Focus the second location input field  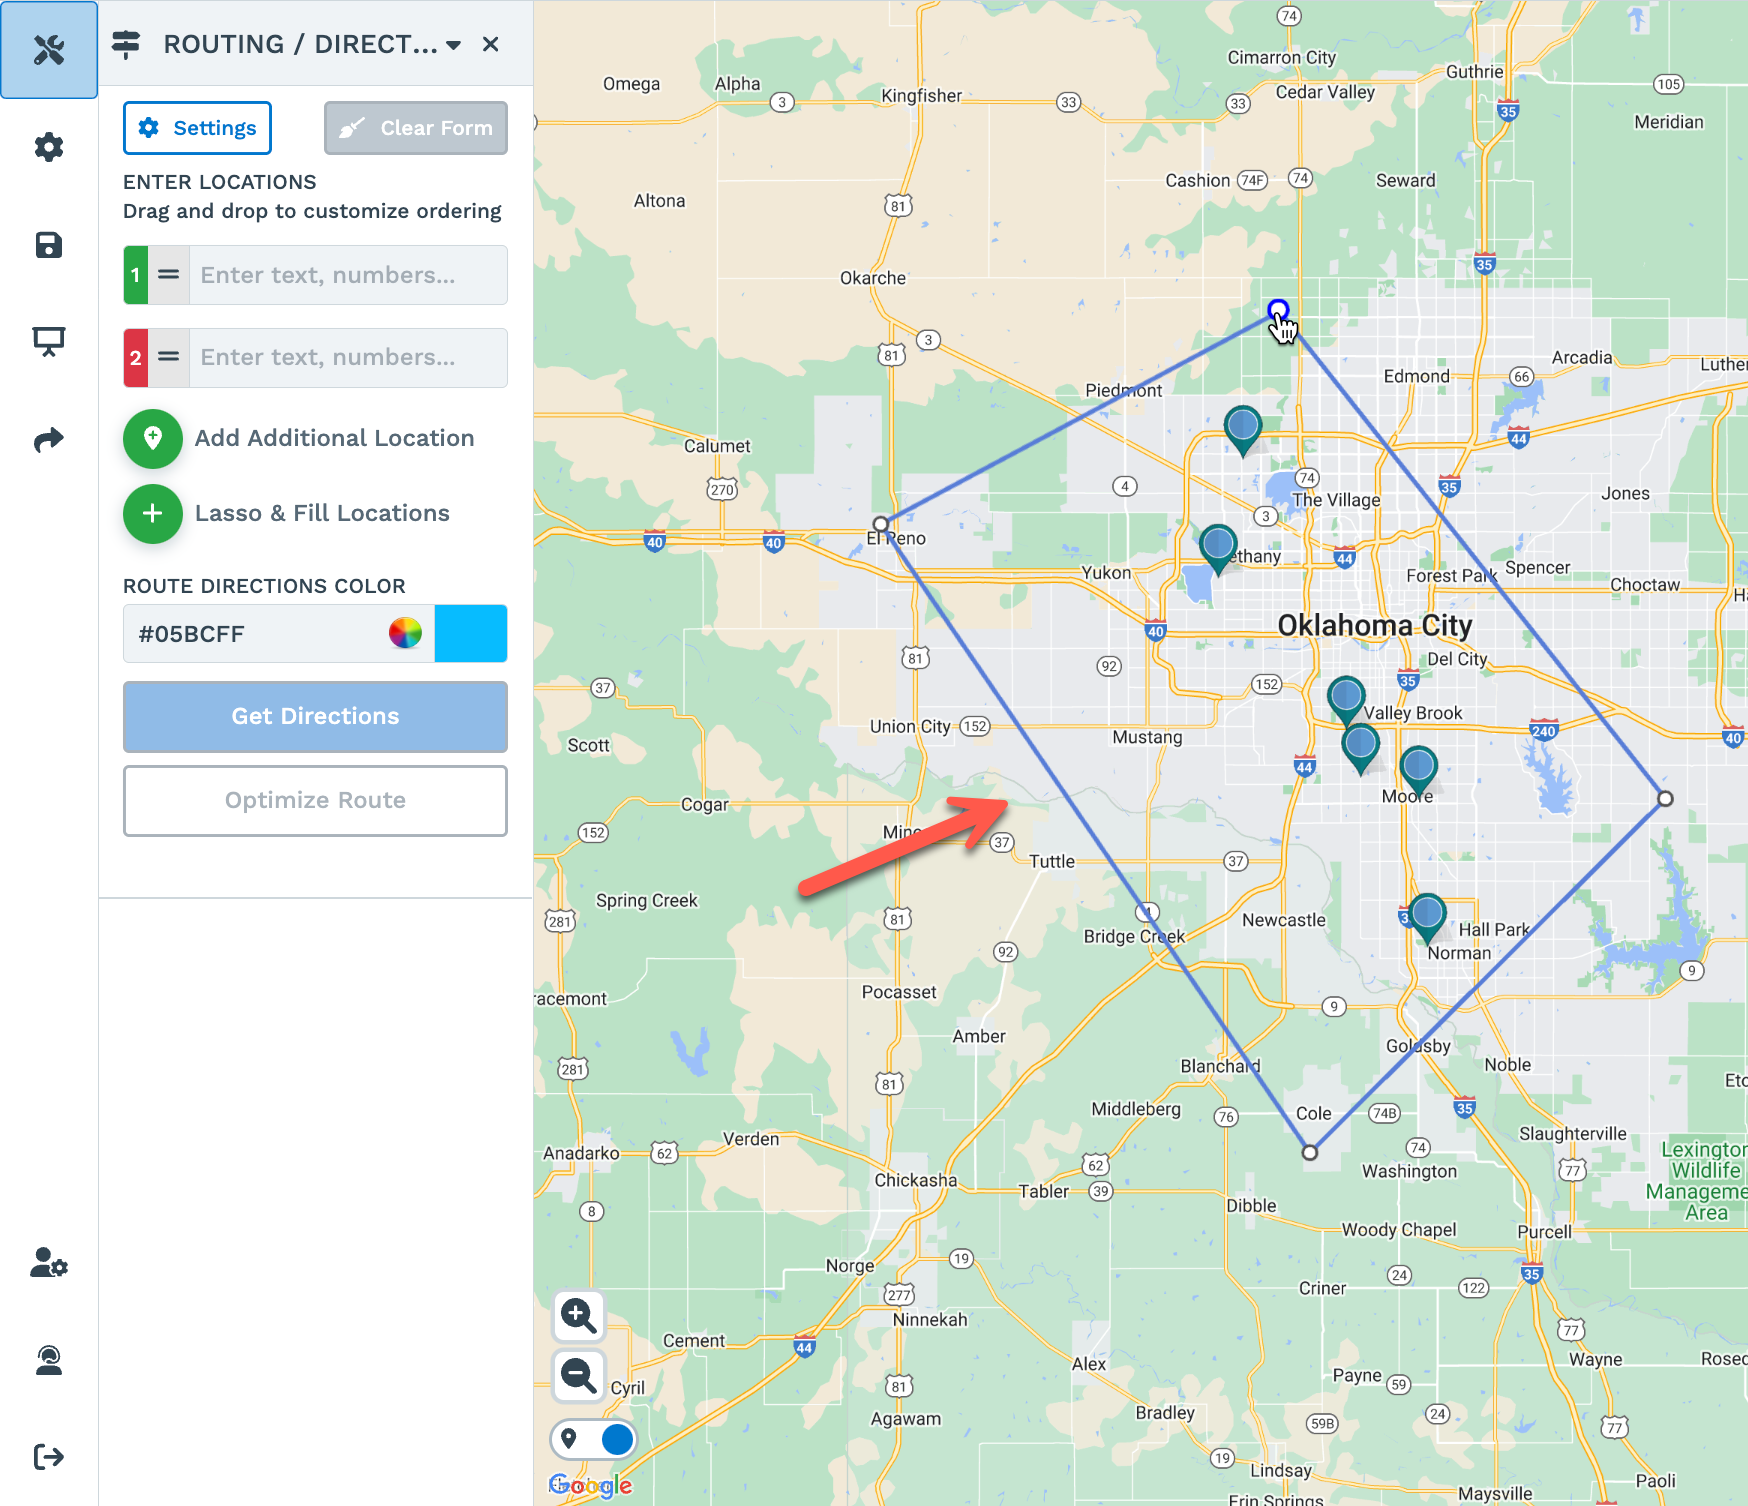click(348, 357)
